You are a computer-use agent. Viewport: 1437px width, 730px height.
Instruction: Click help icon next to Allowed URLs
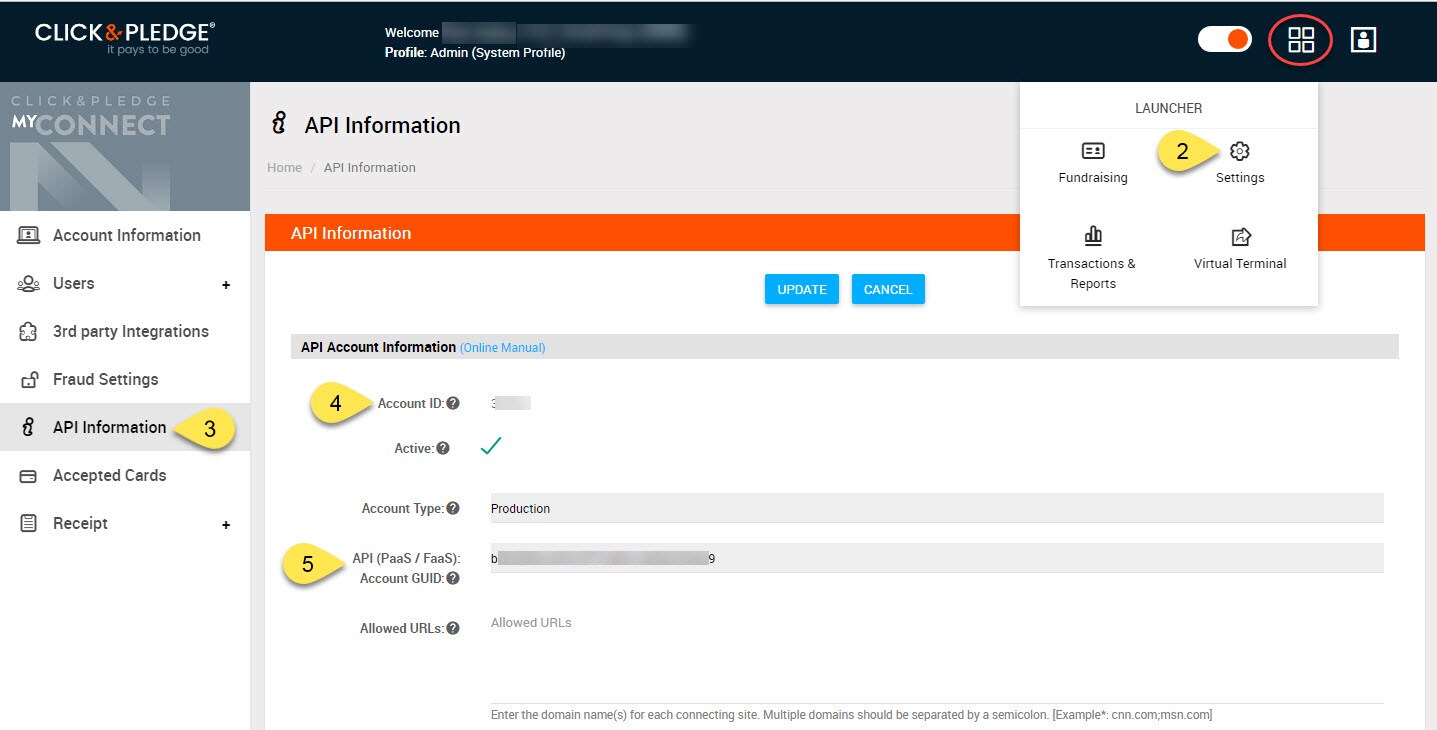pos(453,628)
